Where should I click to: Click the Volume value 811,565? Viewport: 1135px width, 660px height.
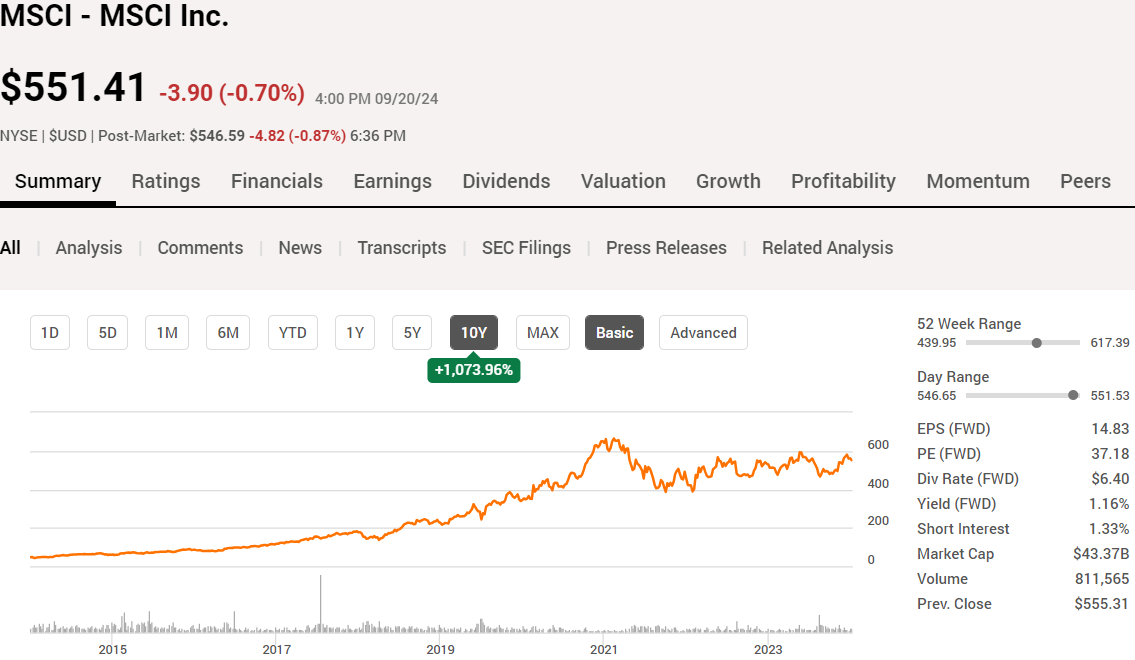point(1102,579)
